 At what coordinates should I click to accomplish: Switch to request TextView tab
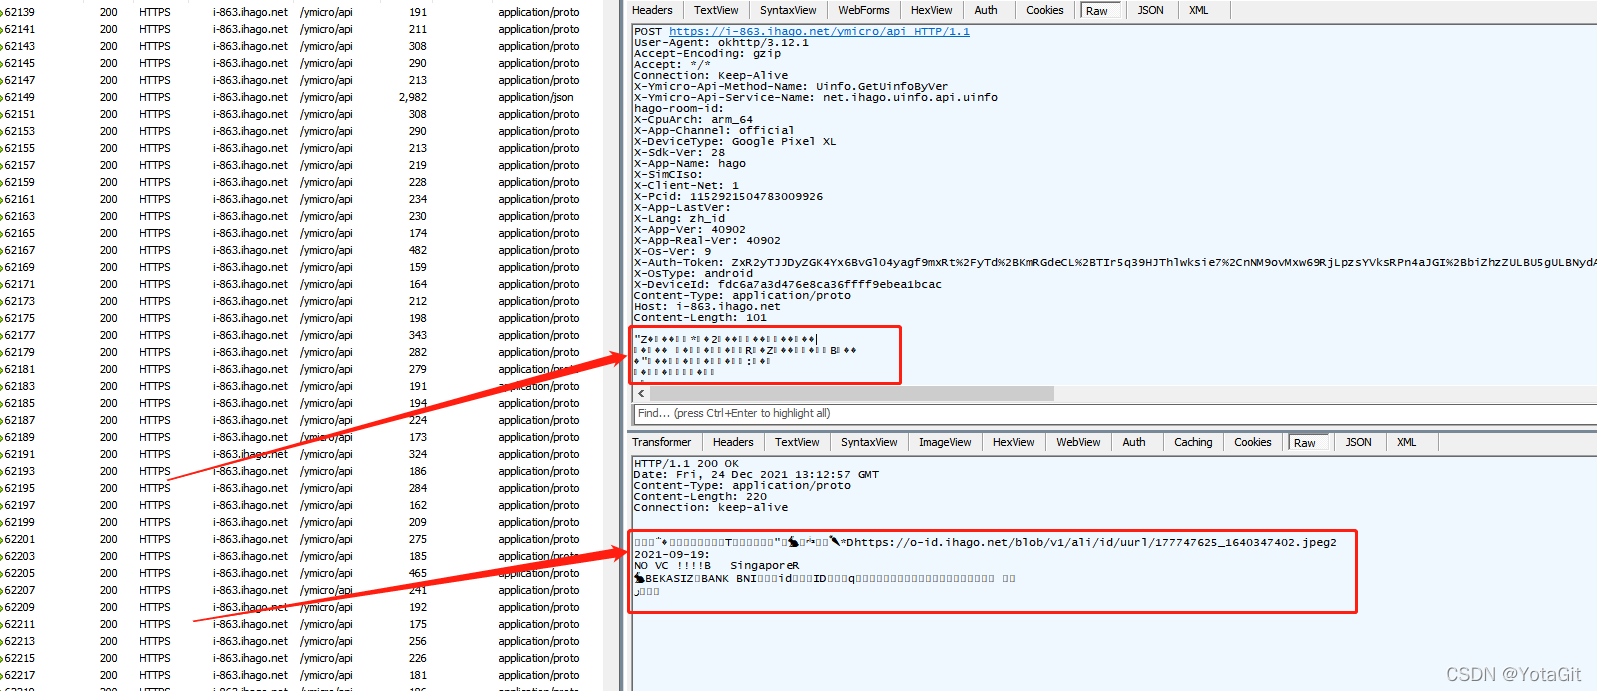716,10
